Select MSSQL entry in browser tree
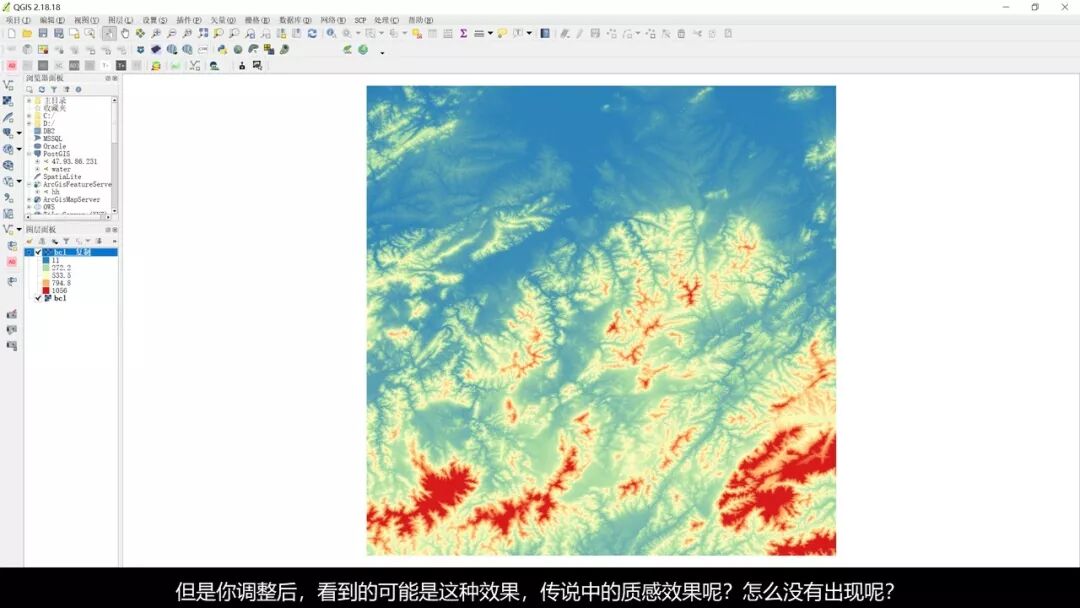Image resolution: width=1080 pixels, height=608 pixels. [x=52, y=138]
